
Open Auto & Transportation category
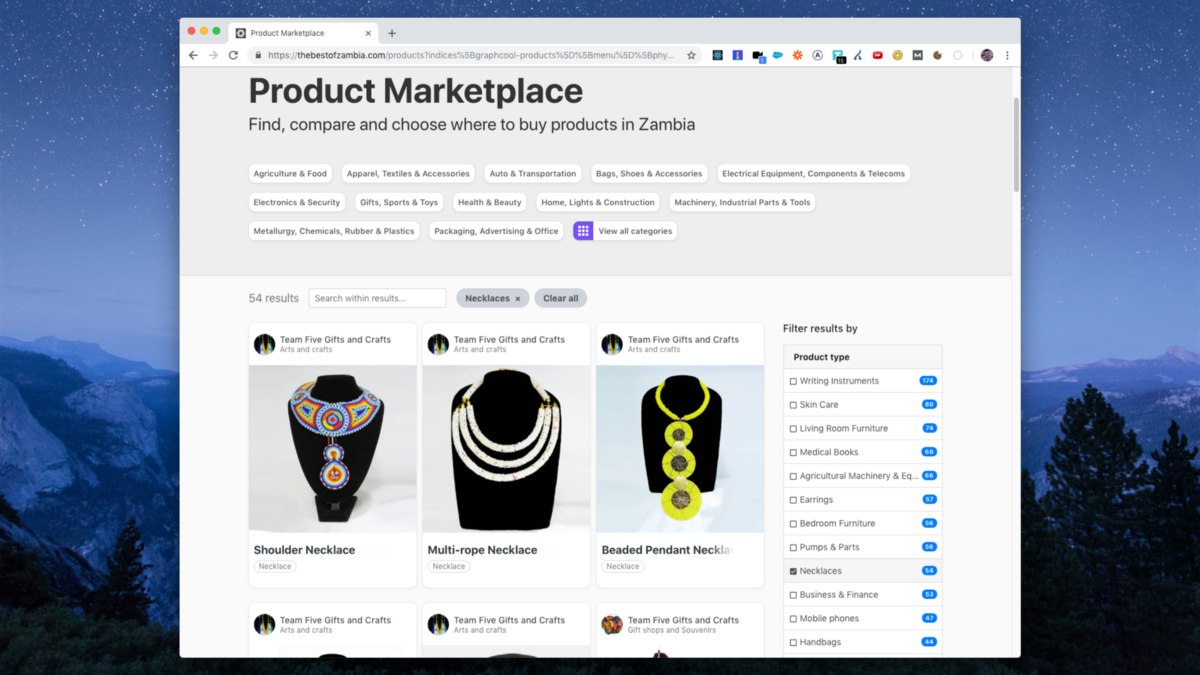[533, 174]
